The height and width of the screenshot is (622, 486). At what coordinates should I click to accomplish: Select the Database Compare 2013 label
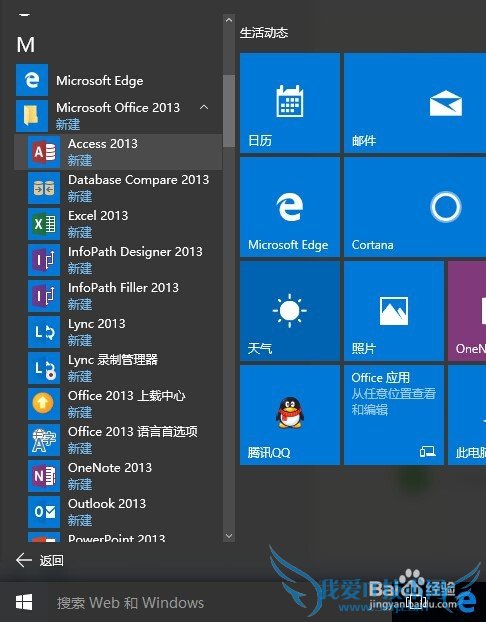point(138,180)
